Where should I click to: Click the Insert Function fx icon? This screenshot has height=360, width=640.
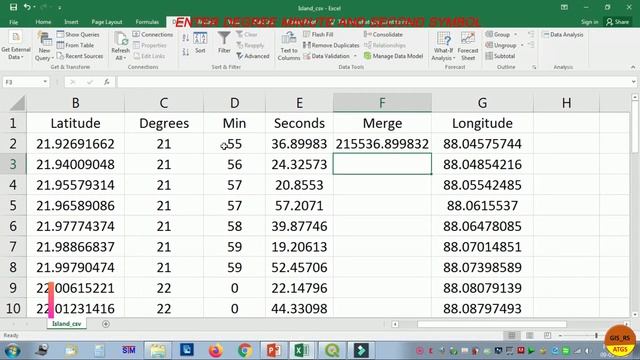click(107, 82)
